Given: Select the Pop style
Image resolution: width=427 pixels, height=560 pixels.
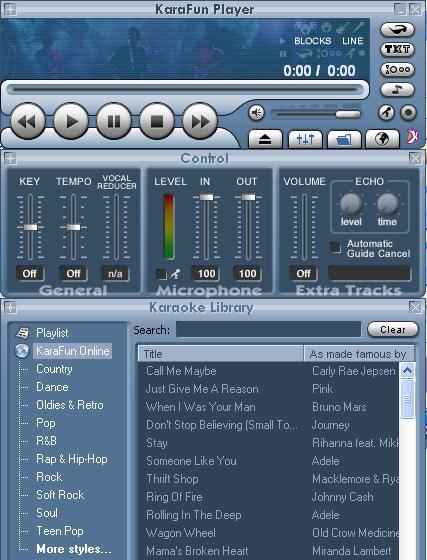Looking at the screenshot, I should click(46, 423).
